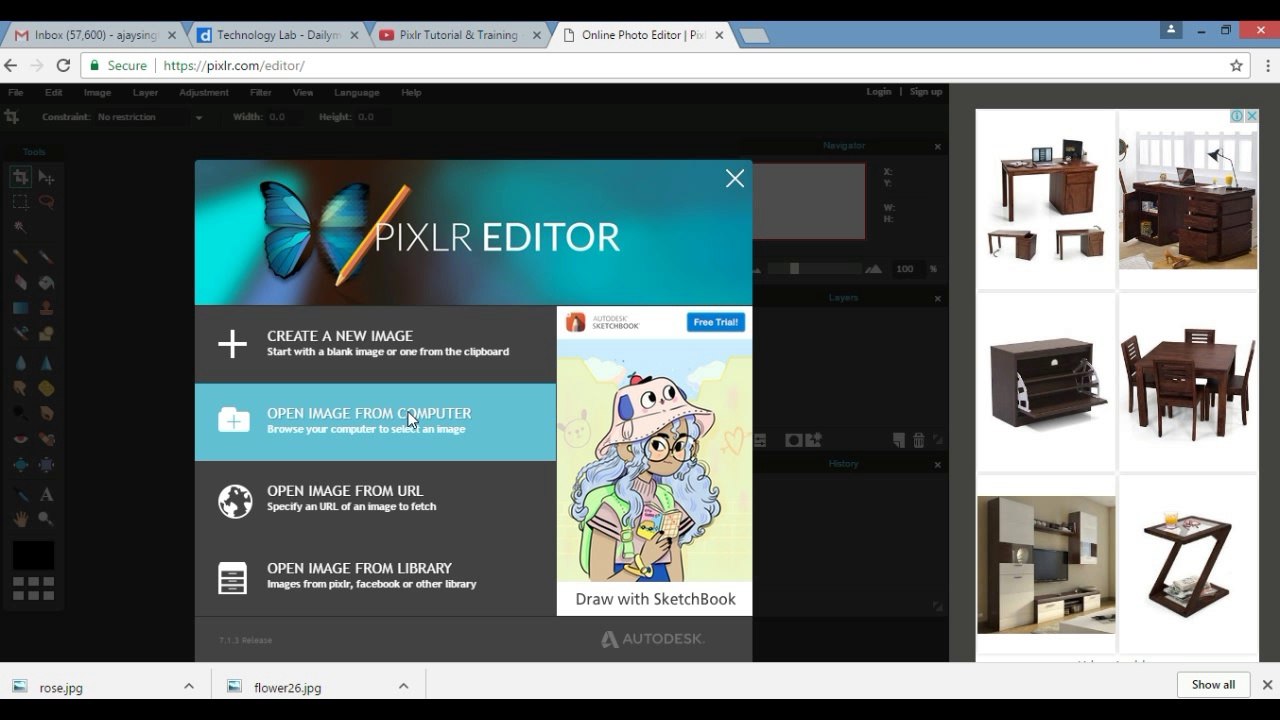
Task: Open the Image menu
Action: click(97, 92)
